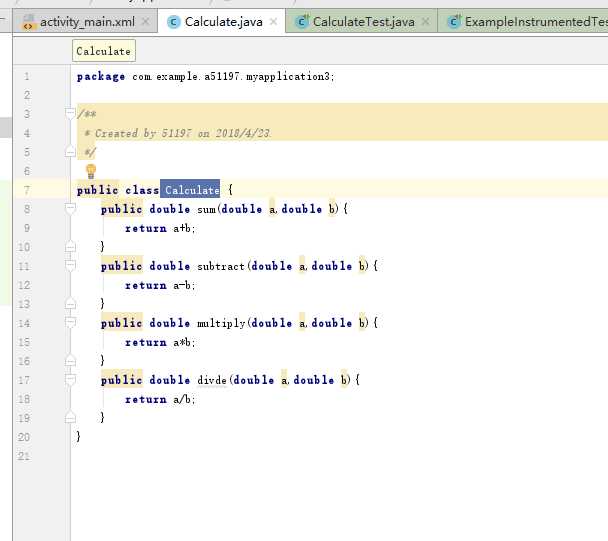This screenshot has width=608, height=541.
Task: Click line number 7 in the gutter
Action: (x=27, y=190)
